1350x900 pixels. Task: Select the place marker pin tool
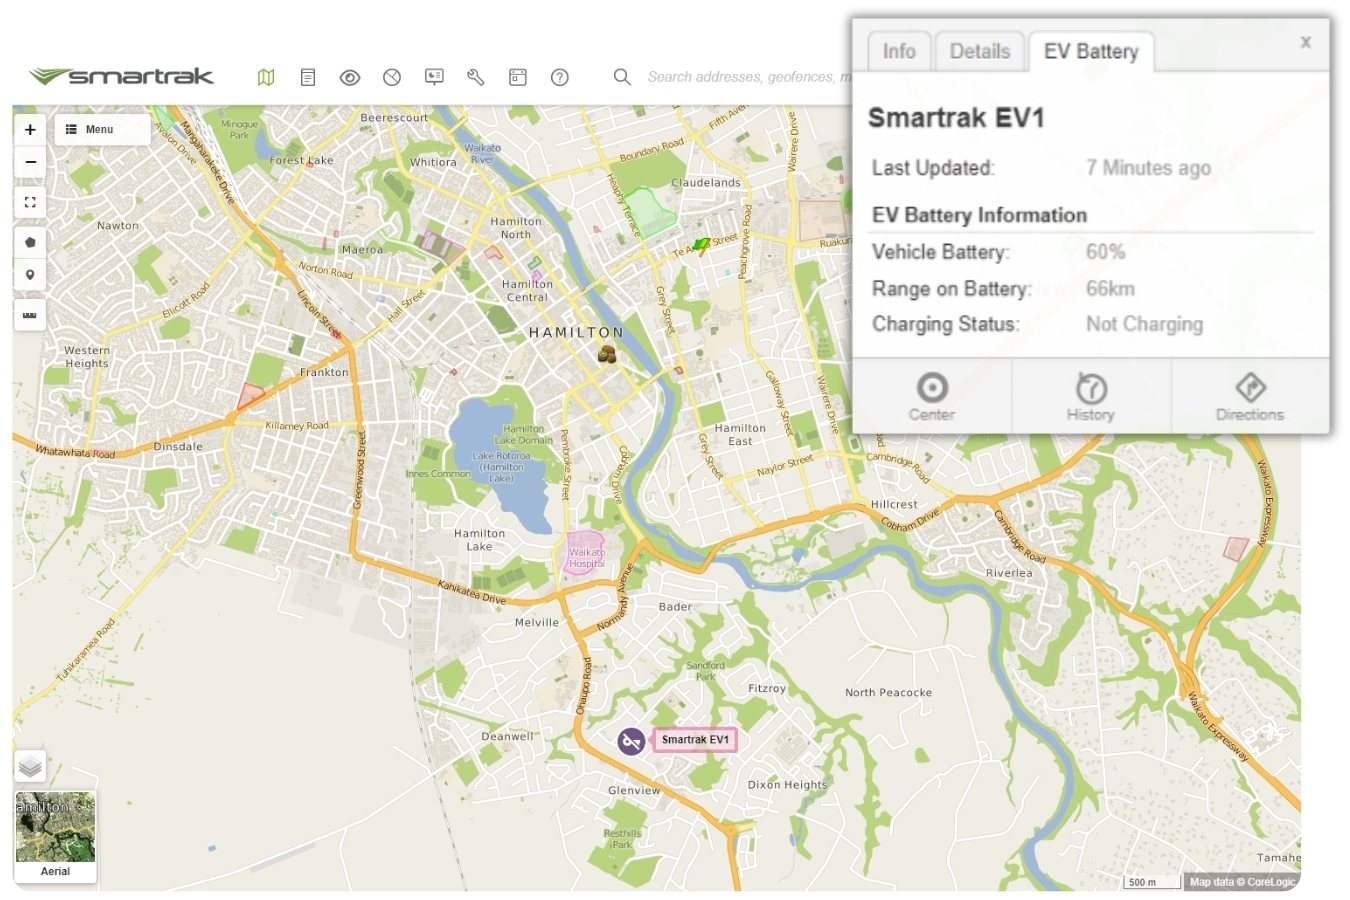(30, 275)
